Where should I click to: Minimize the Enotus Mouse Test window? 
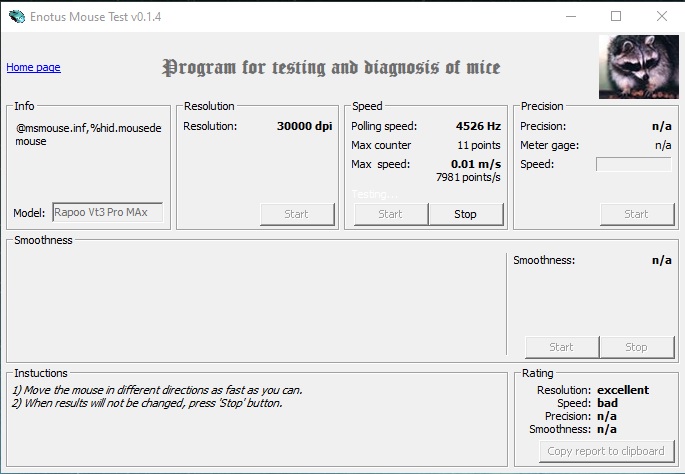tap(571, 17)
